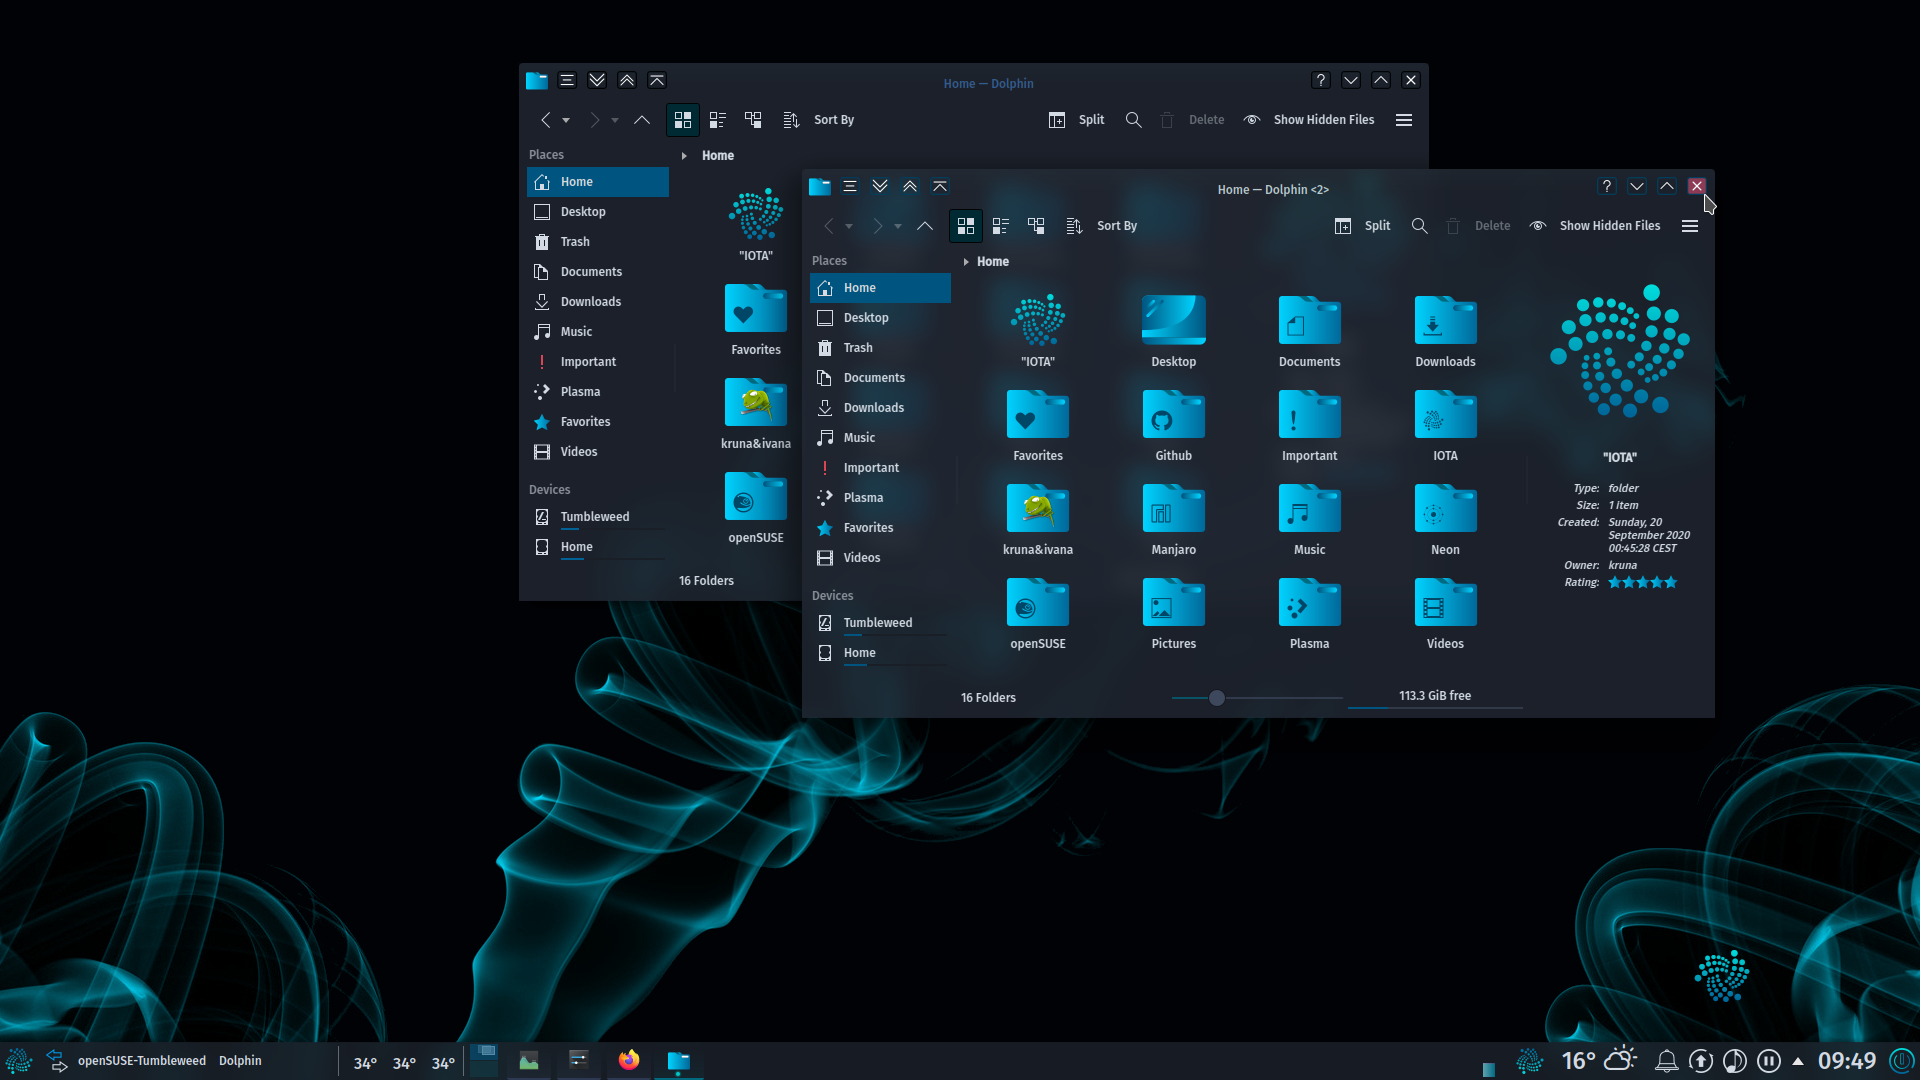The width and height of the screenshot is (1920, 1080).
Task: Toggle Split view in back Dolphin window
Action: (1076, 120)
